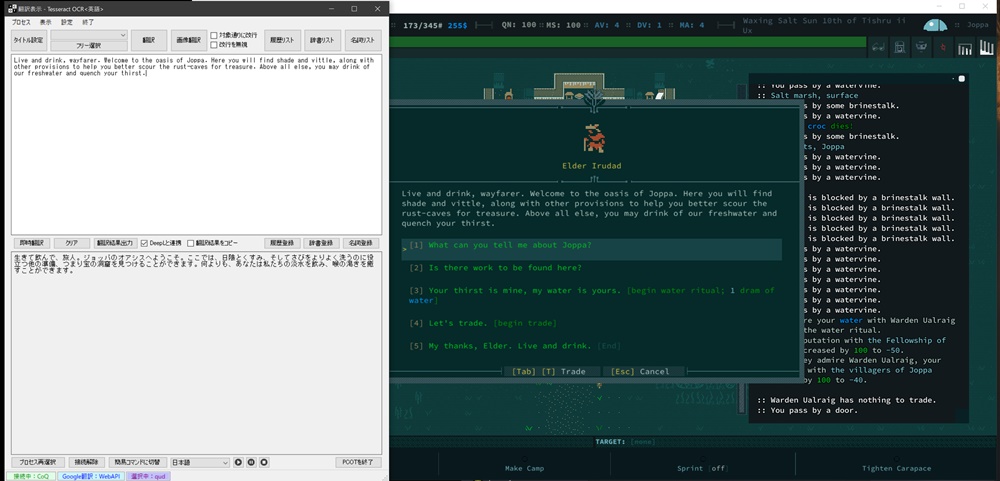Choose option 4 Let's trade
The width and height of the screenshot is (1000, 481).
pyautogui.click(x=483, y=323)
